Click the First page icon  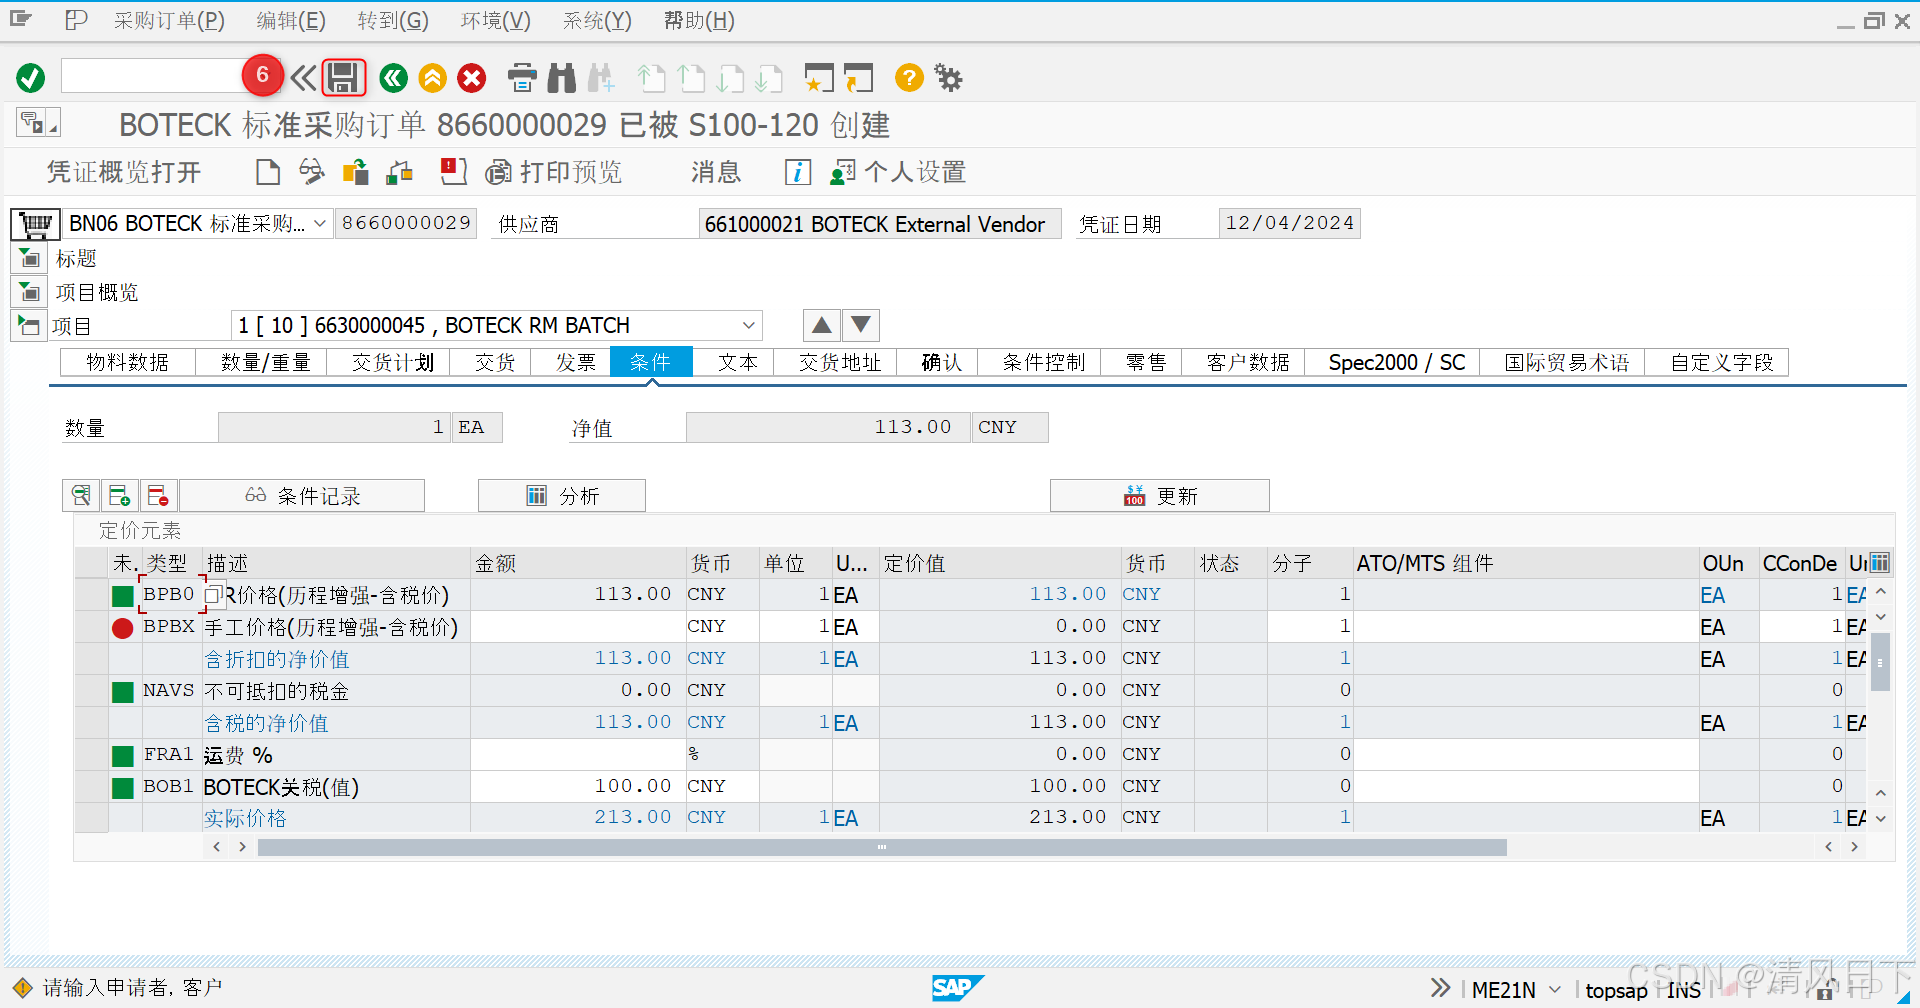pyautogui.click(x=652, y=78)
